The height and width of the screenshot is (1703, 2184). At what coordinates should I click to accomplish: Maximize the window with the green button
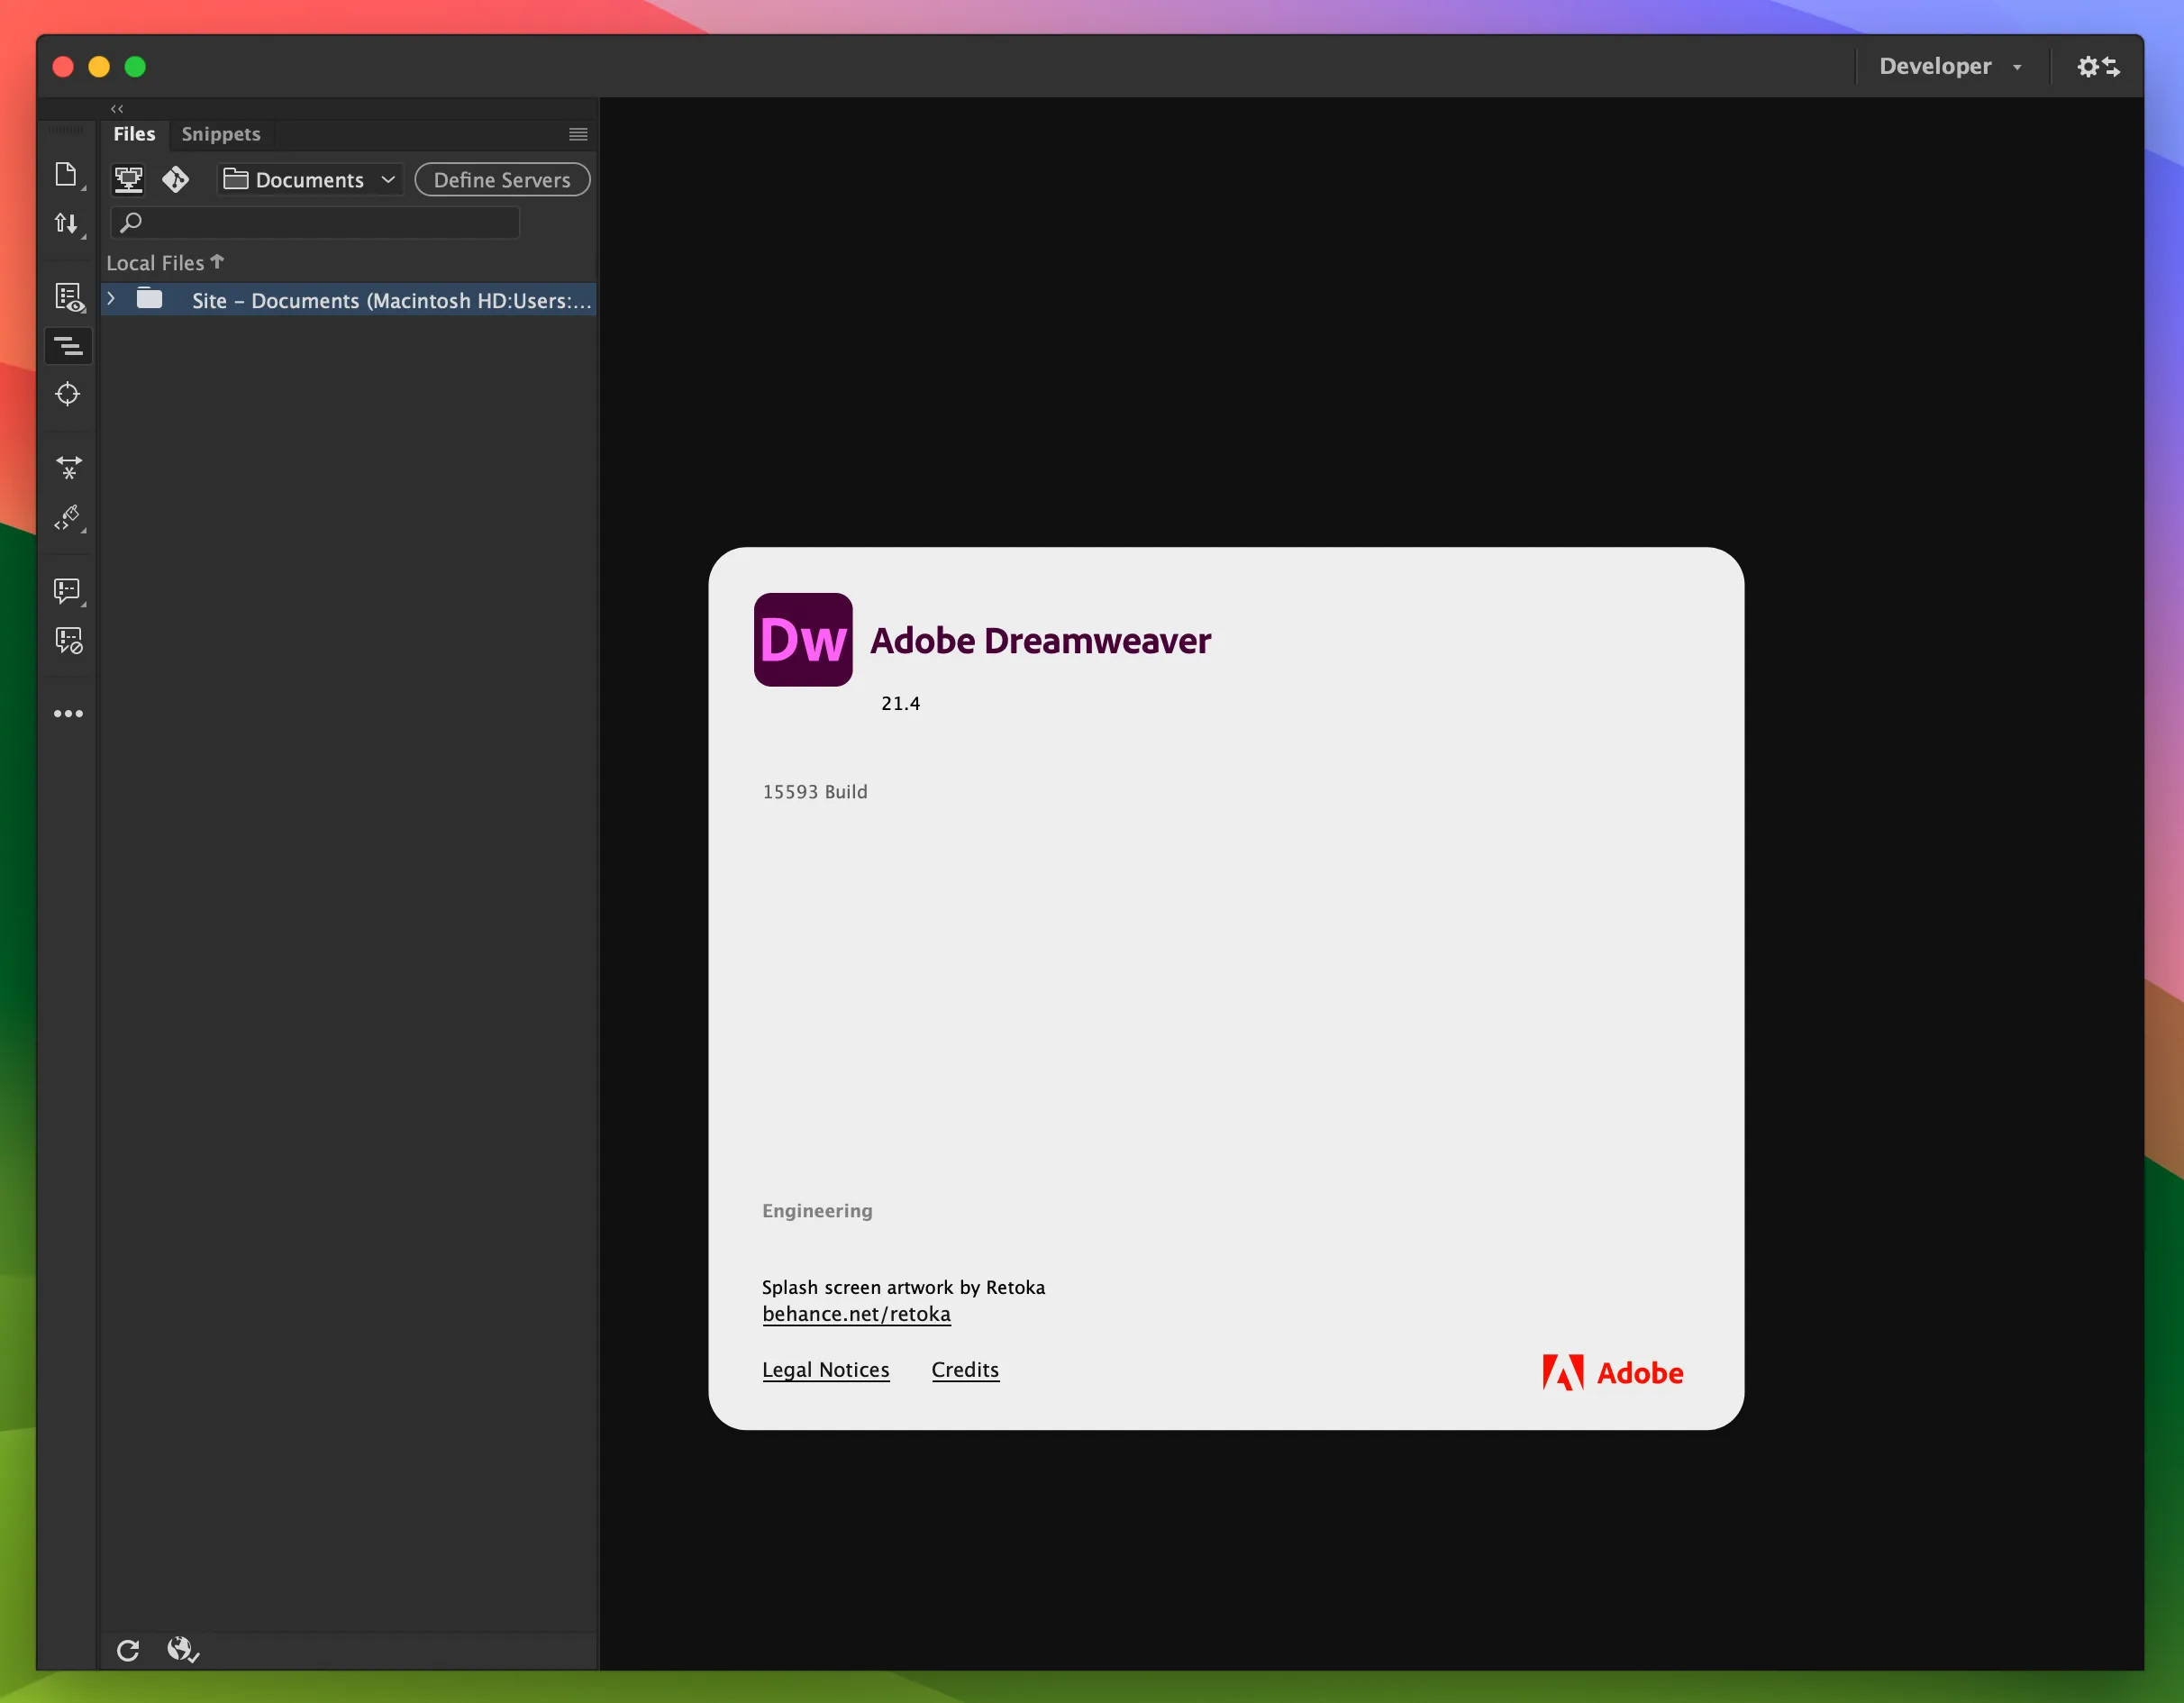[x=135, y=66]
